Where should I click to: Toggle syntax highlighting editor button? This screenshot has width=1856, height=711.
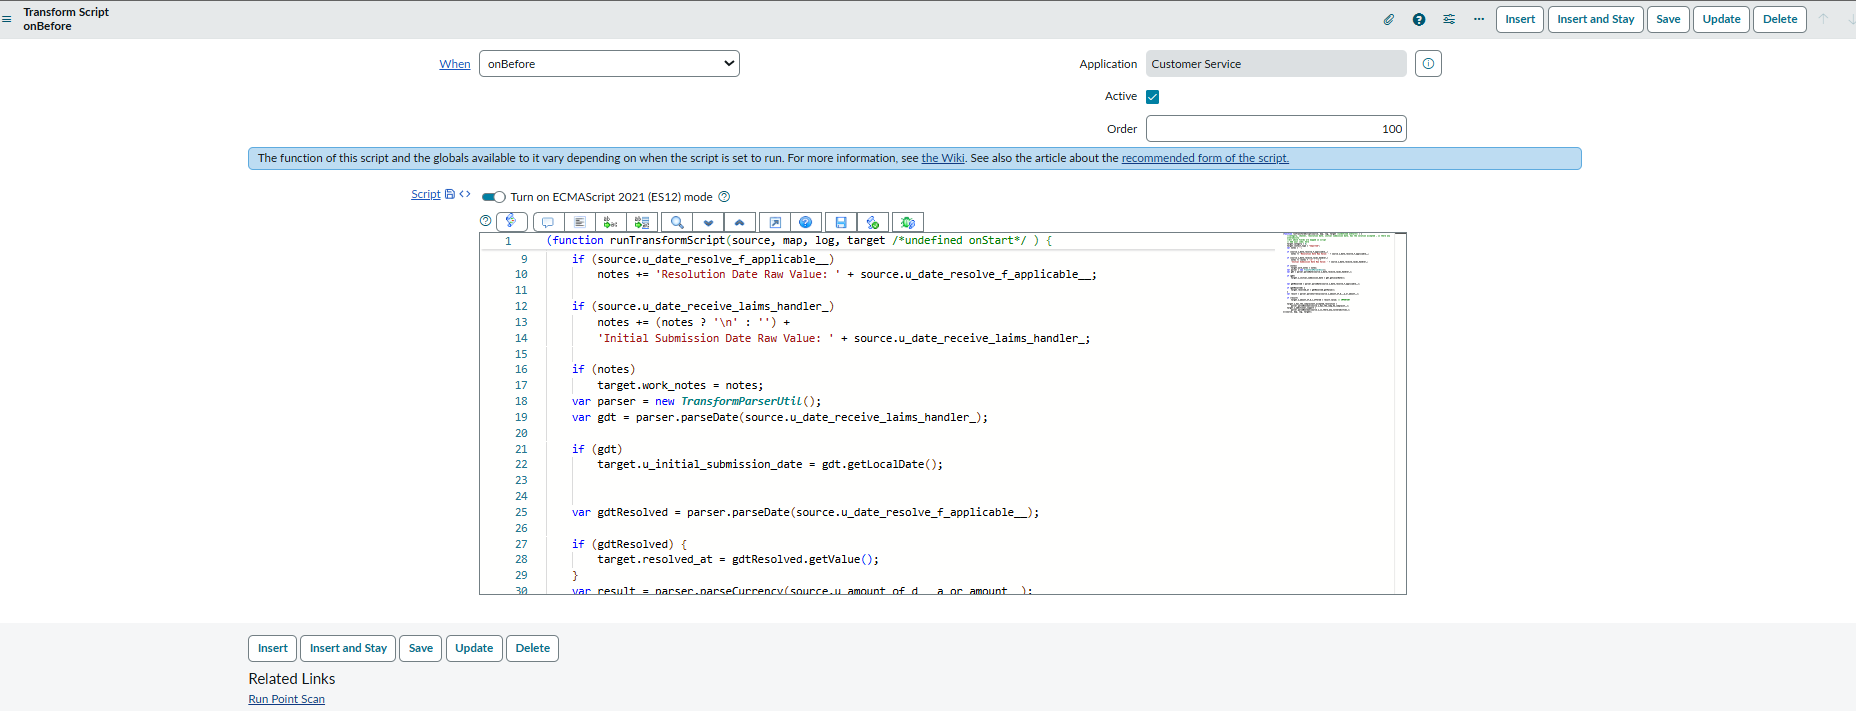pos(511,221)
